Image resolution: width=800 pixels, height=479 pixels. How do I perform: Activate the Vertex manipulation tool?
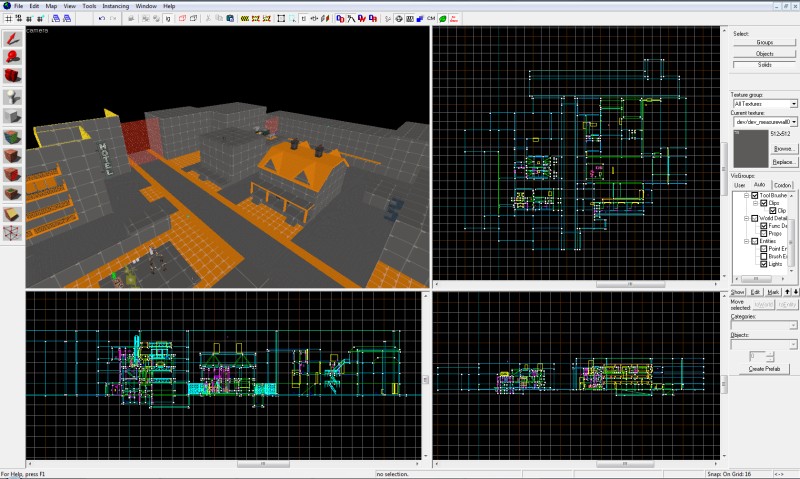(x=12, y=234)
